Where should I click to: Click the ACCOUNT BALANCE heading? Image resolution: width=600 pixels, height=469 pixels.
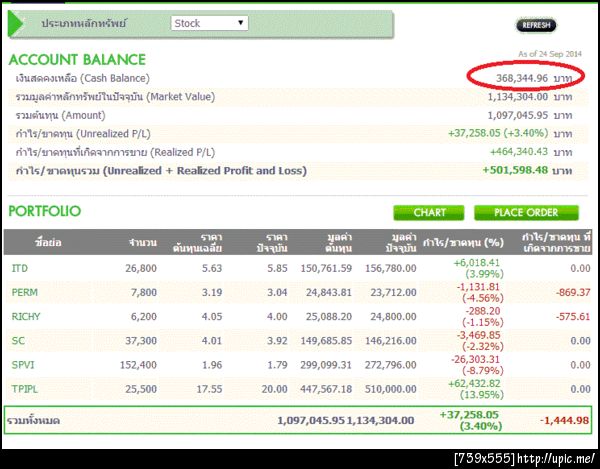pyautogui.click(x=77, y=60)
